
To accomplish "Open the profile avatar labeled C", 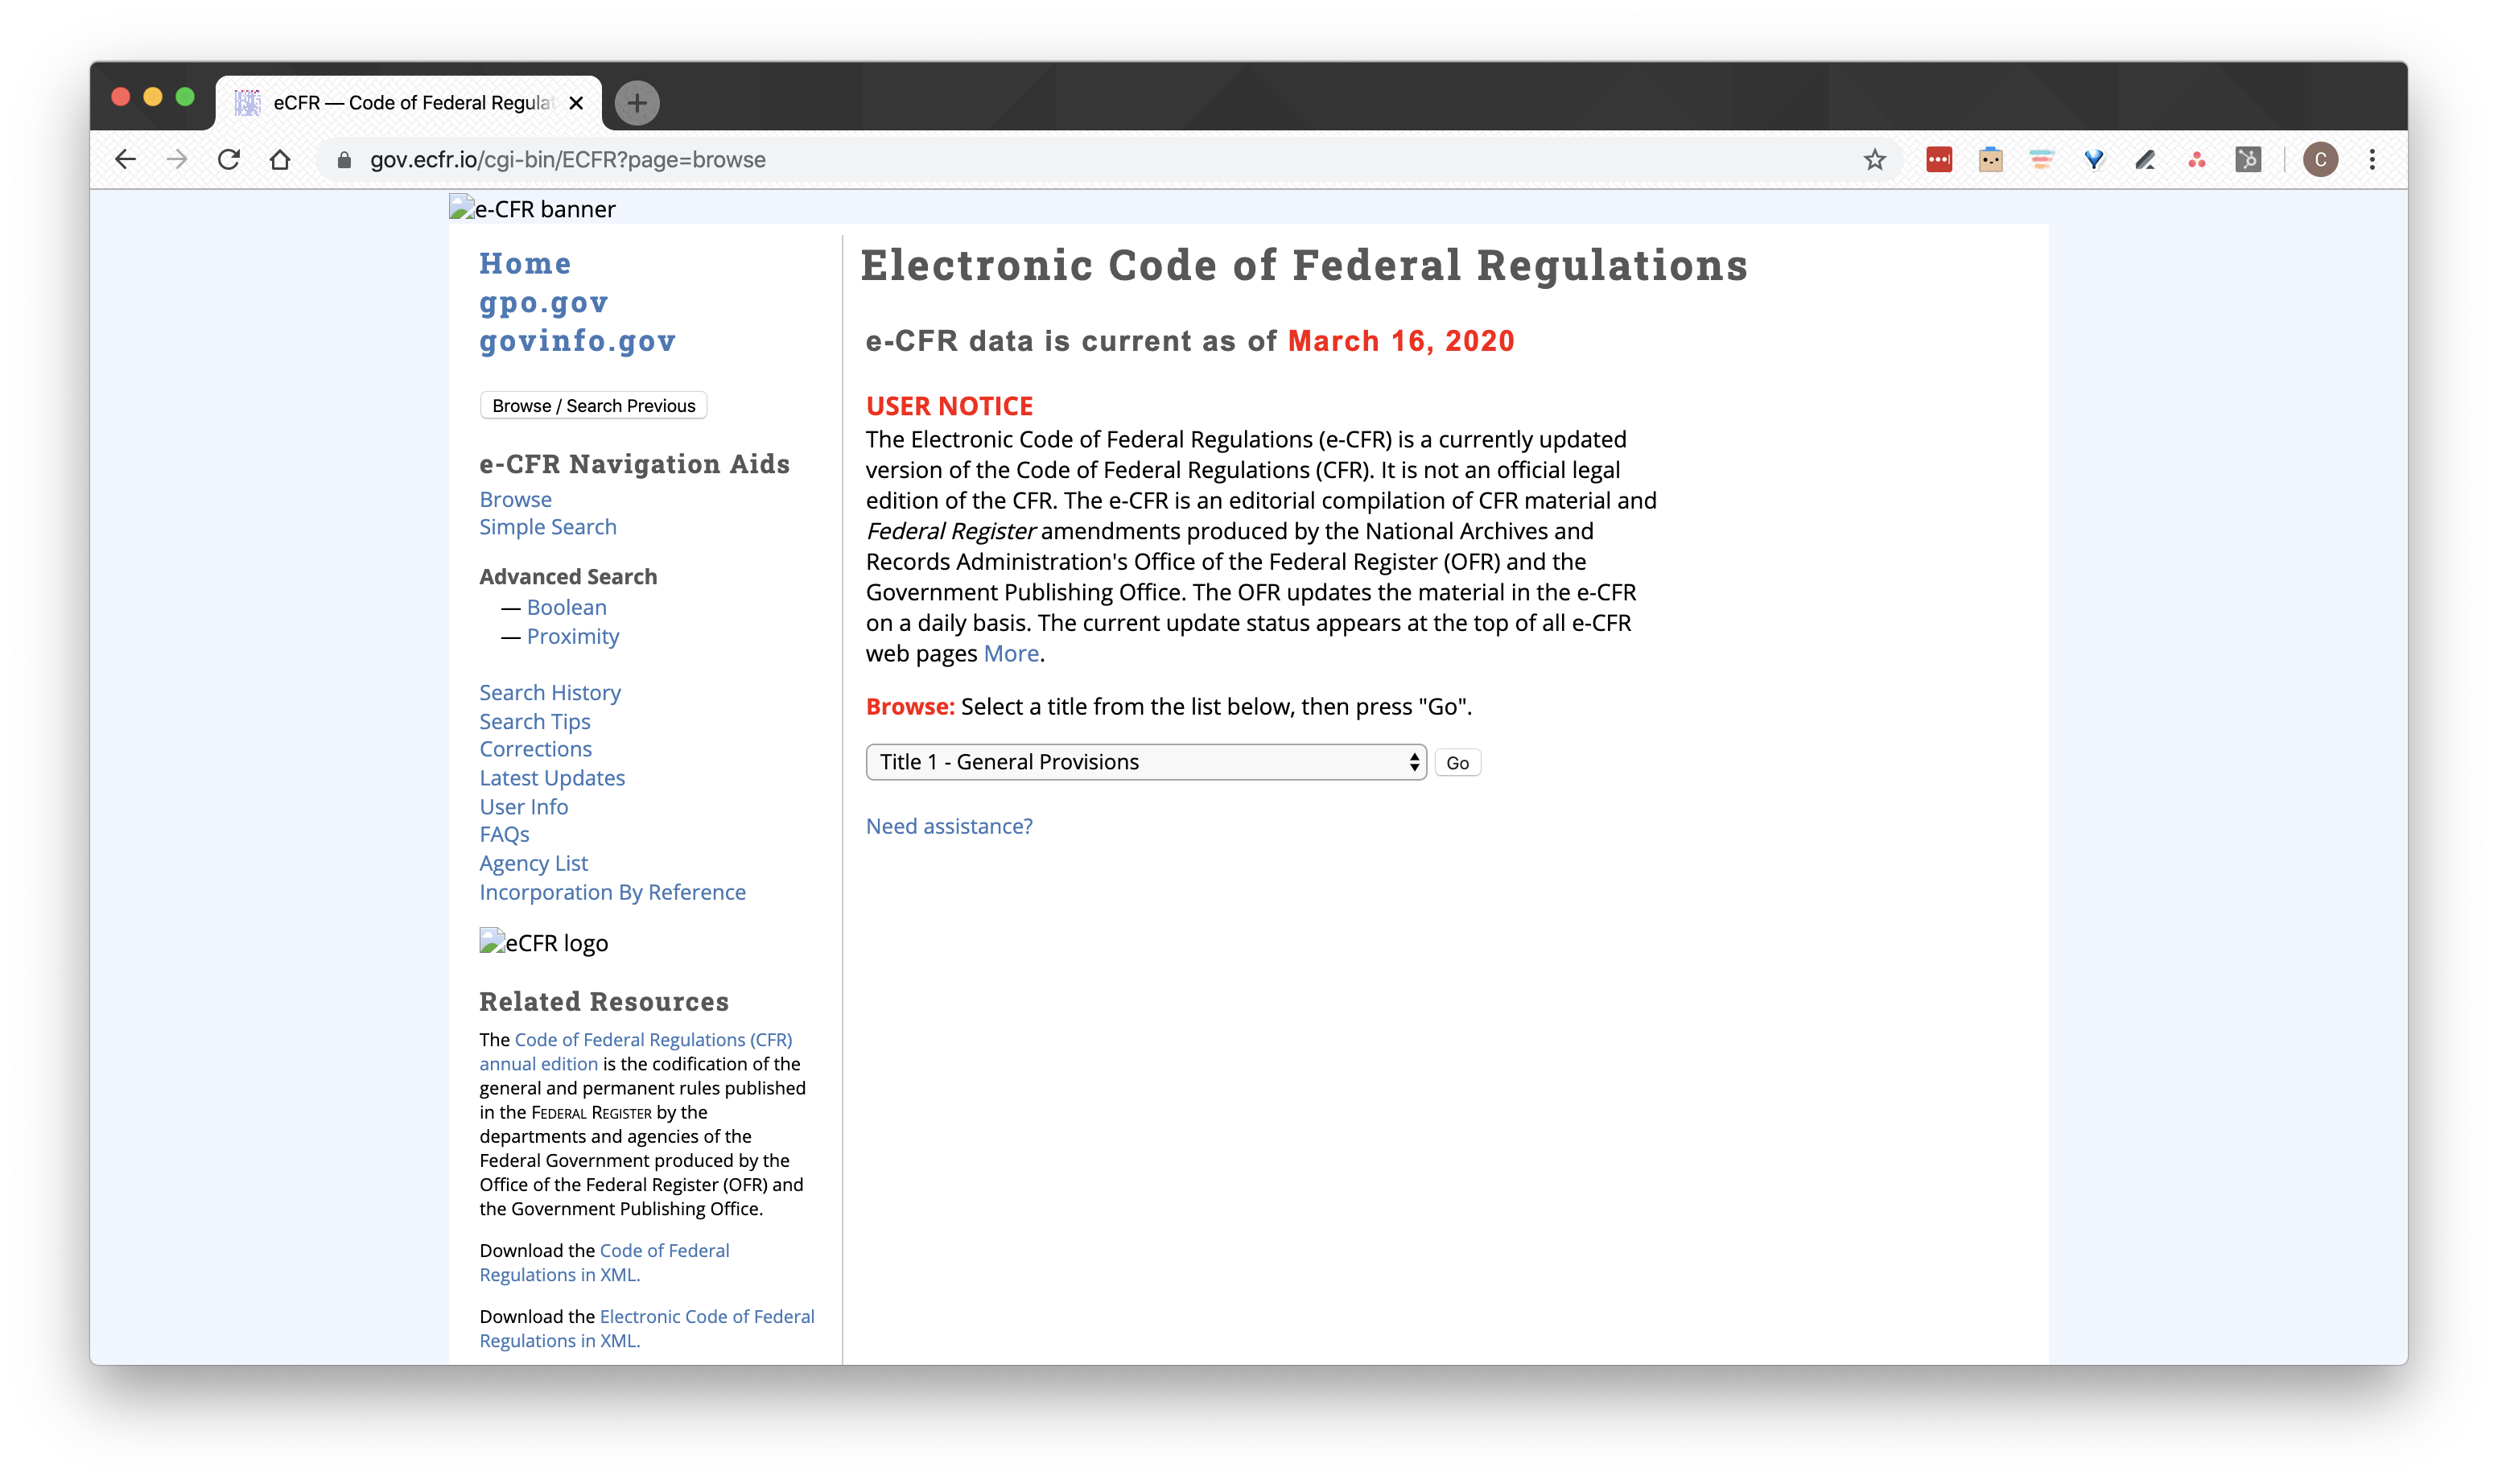I will pos(2320,160).
